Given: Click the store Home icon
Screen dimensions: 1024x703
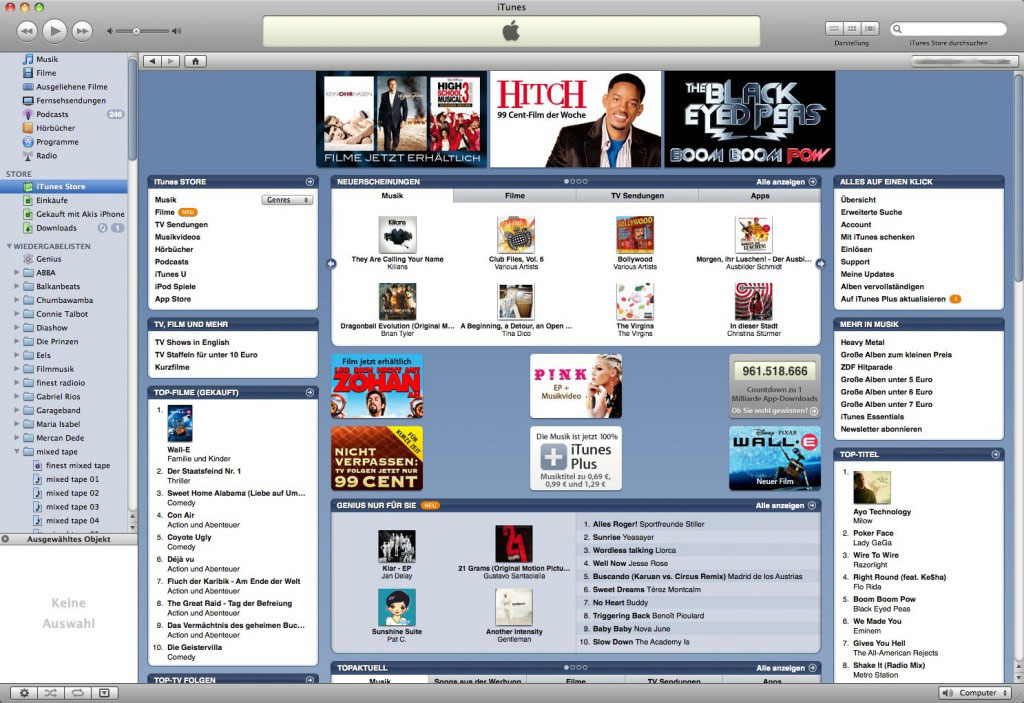Looking at the screenshot, I should 194,61.
